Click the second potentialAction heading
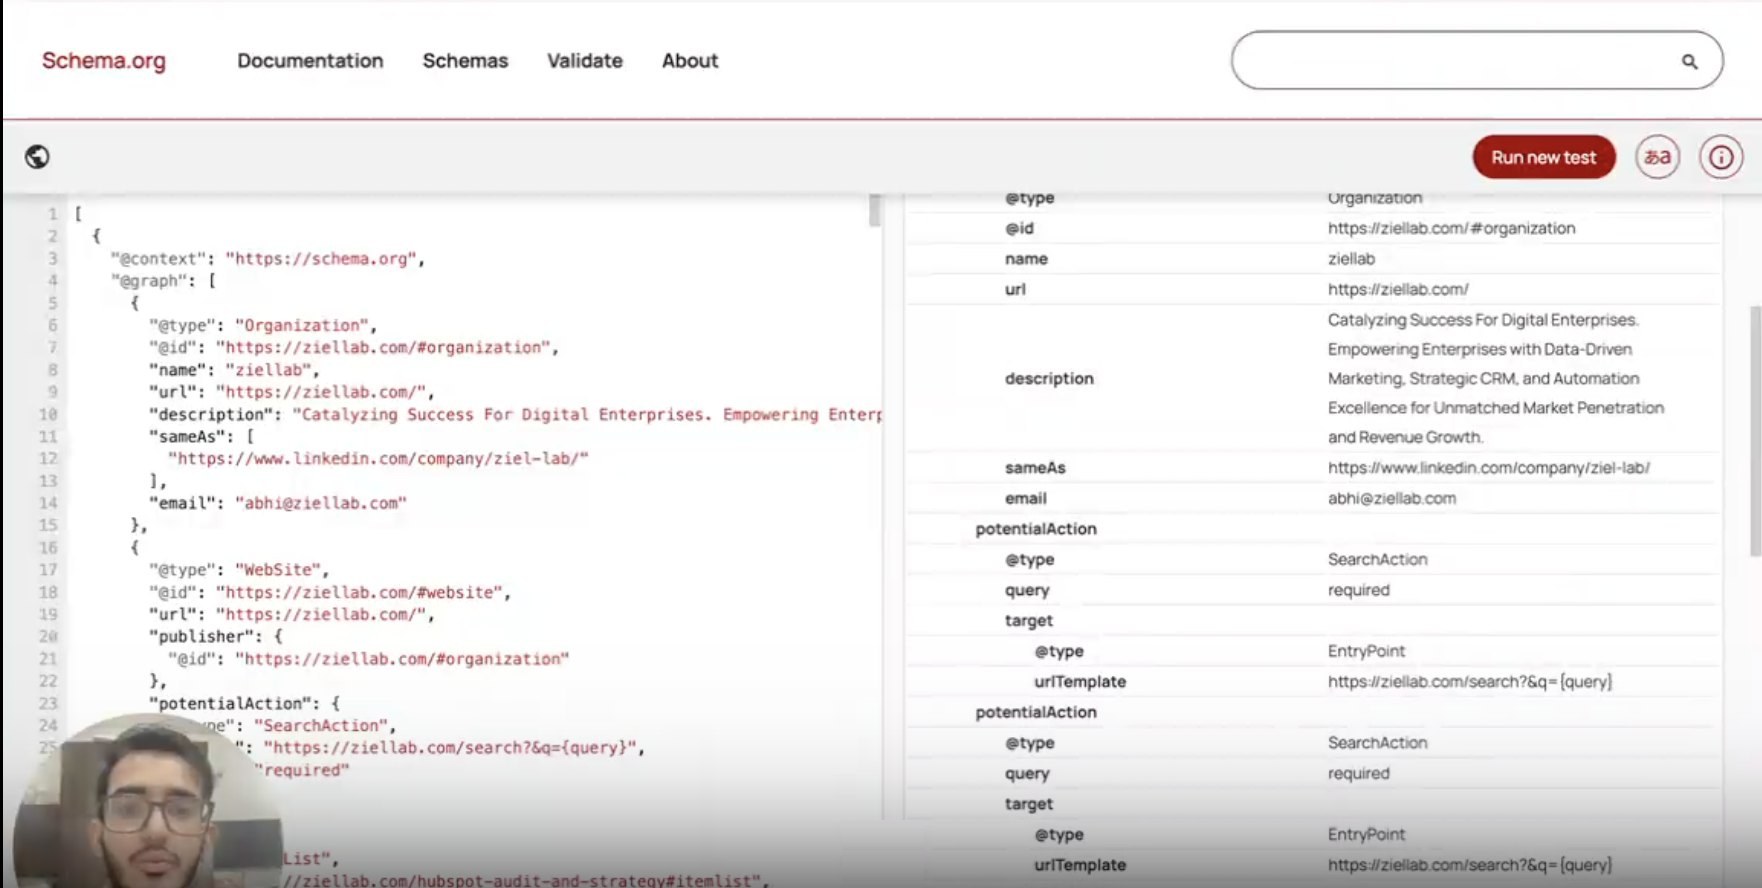 [1036, 712]
